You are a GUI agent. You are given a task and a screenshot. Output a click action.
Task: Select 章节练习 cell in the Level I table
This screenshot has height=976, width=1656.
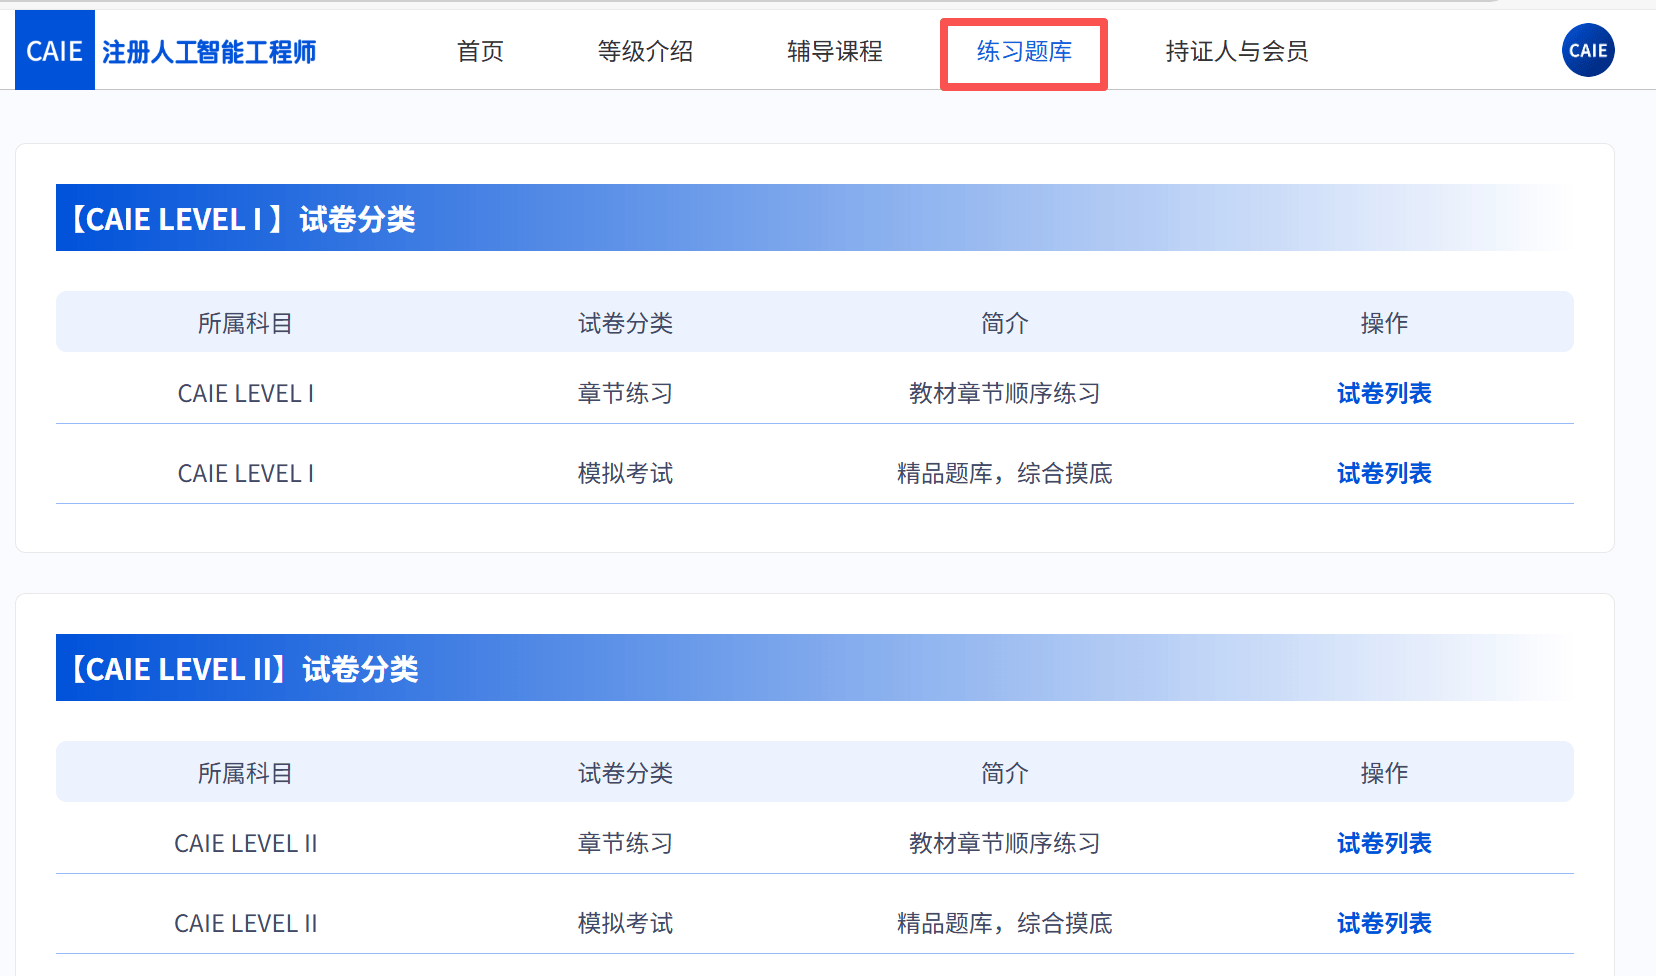625,394
